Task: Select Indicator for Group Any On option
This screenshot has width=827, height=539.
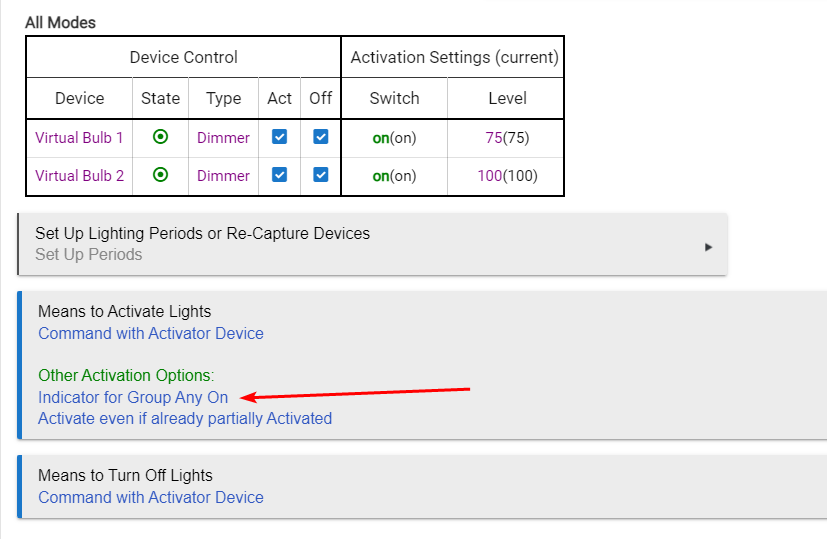Action: (x=133, y=397)
